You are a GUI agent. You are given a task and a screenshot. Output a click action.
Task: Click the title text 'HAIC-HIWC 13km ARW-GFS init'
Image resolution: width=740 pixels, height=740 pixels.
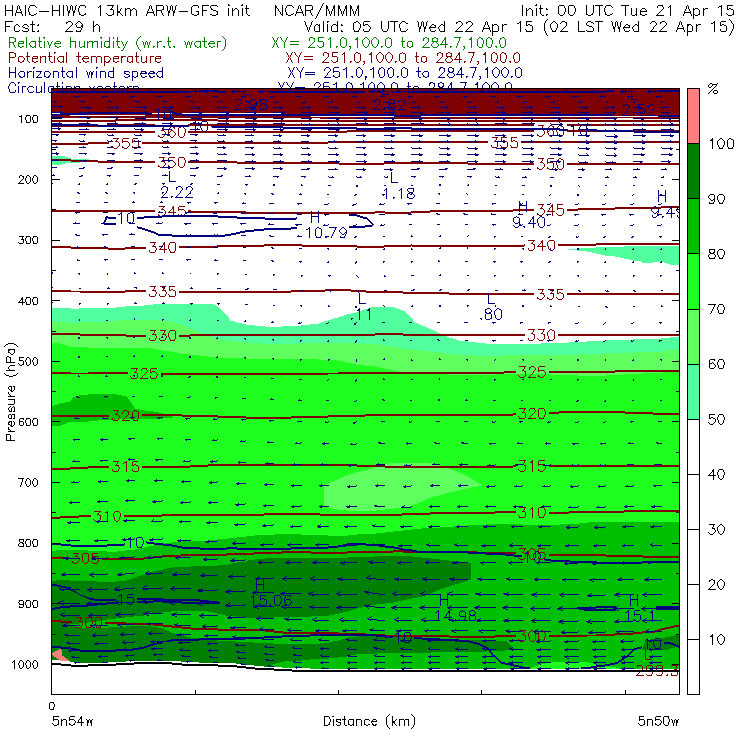point(127,10)
